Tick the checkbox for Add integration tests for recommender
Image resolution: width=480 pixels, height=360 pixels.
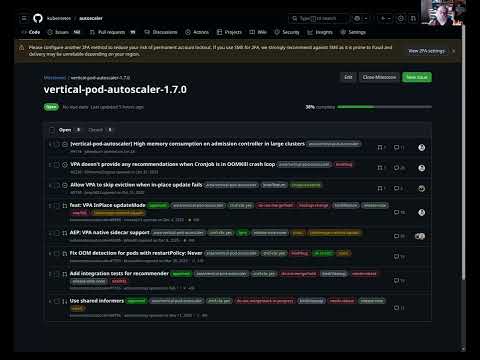coord(57,274)
